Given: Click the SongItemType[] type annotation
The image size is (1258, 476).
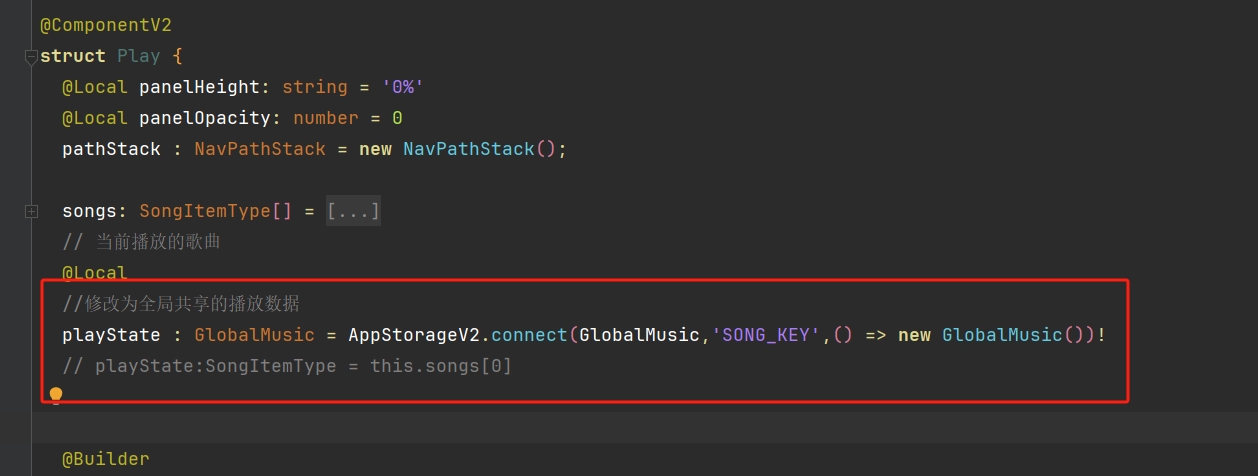Looking at the screenshot, I should 215,211.
